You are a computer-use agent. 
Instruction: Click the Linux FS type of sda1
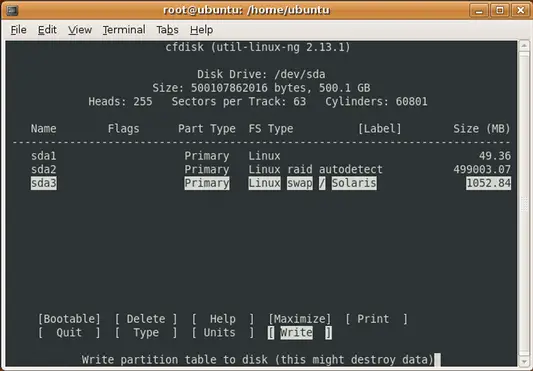264,156
